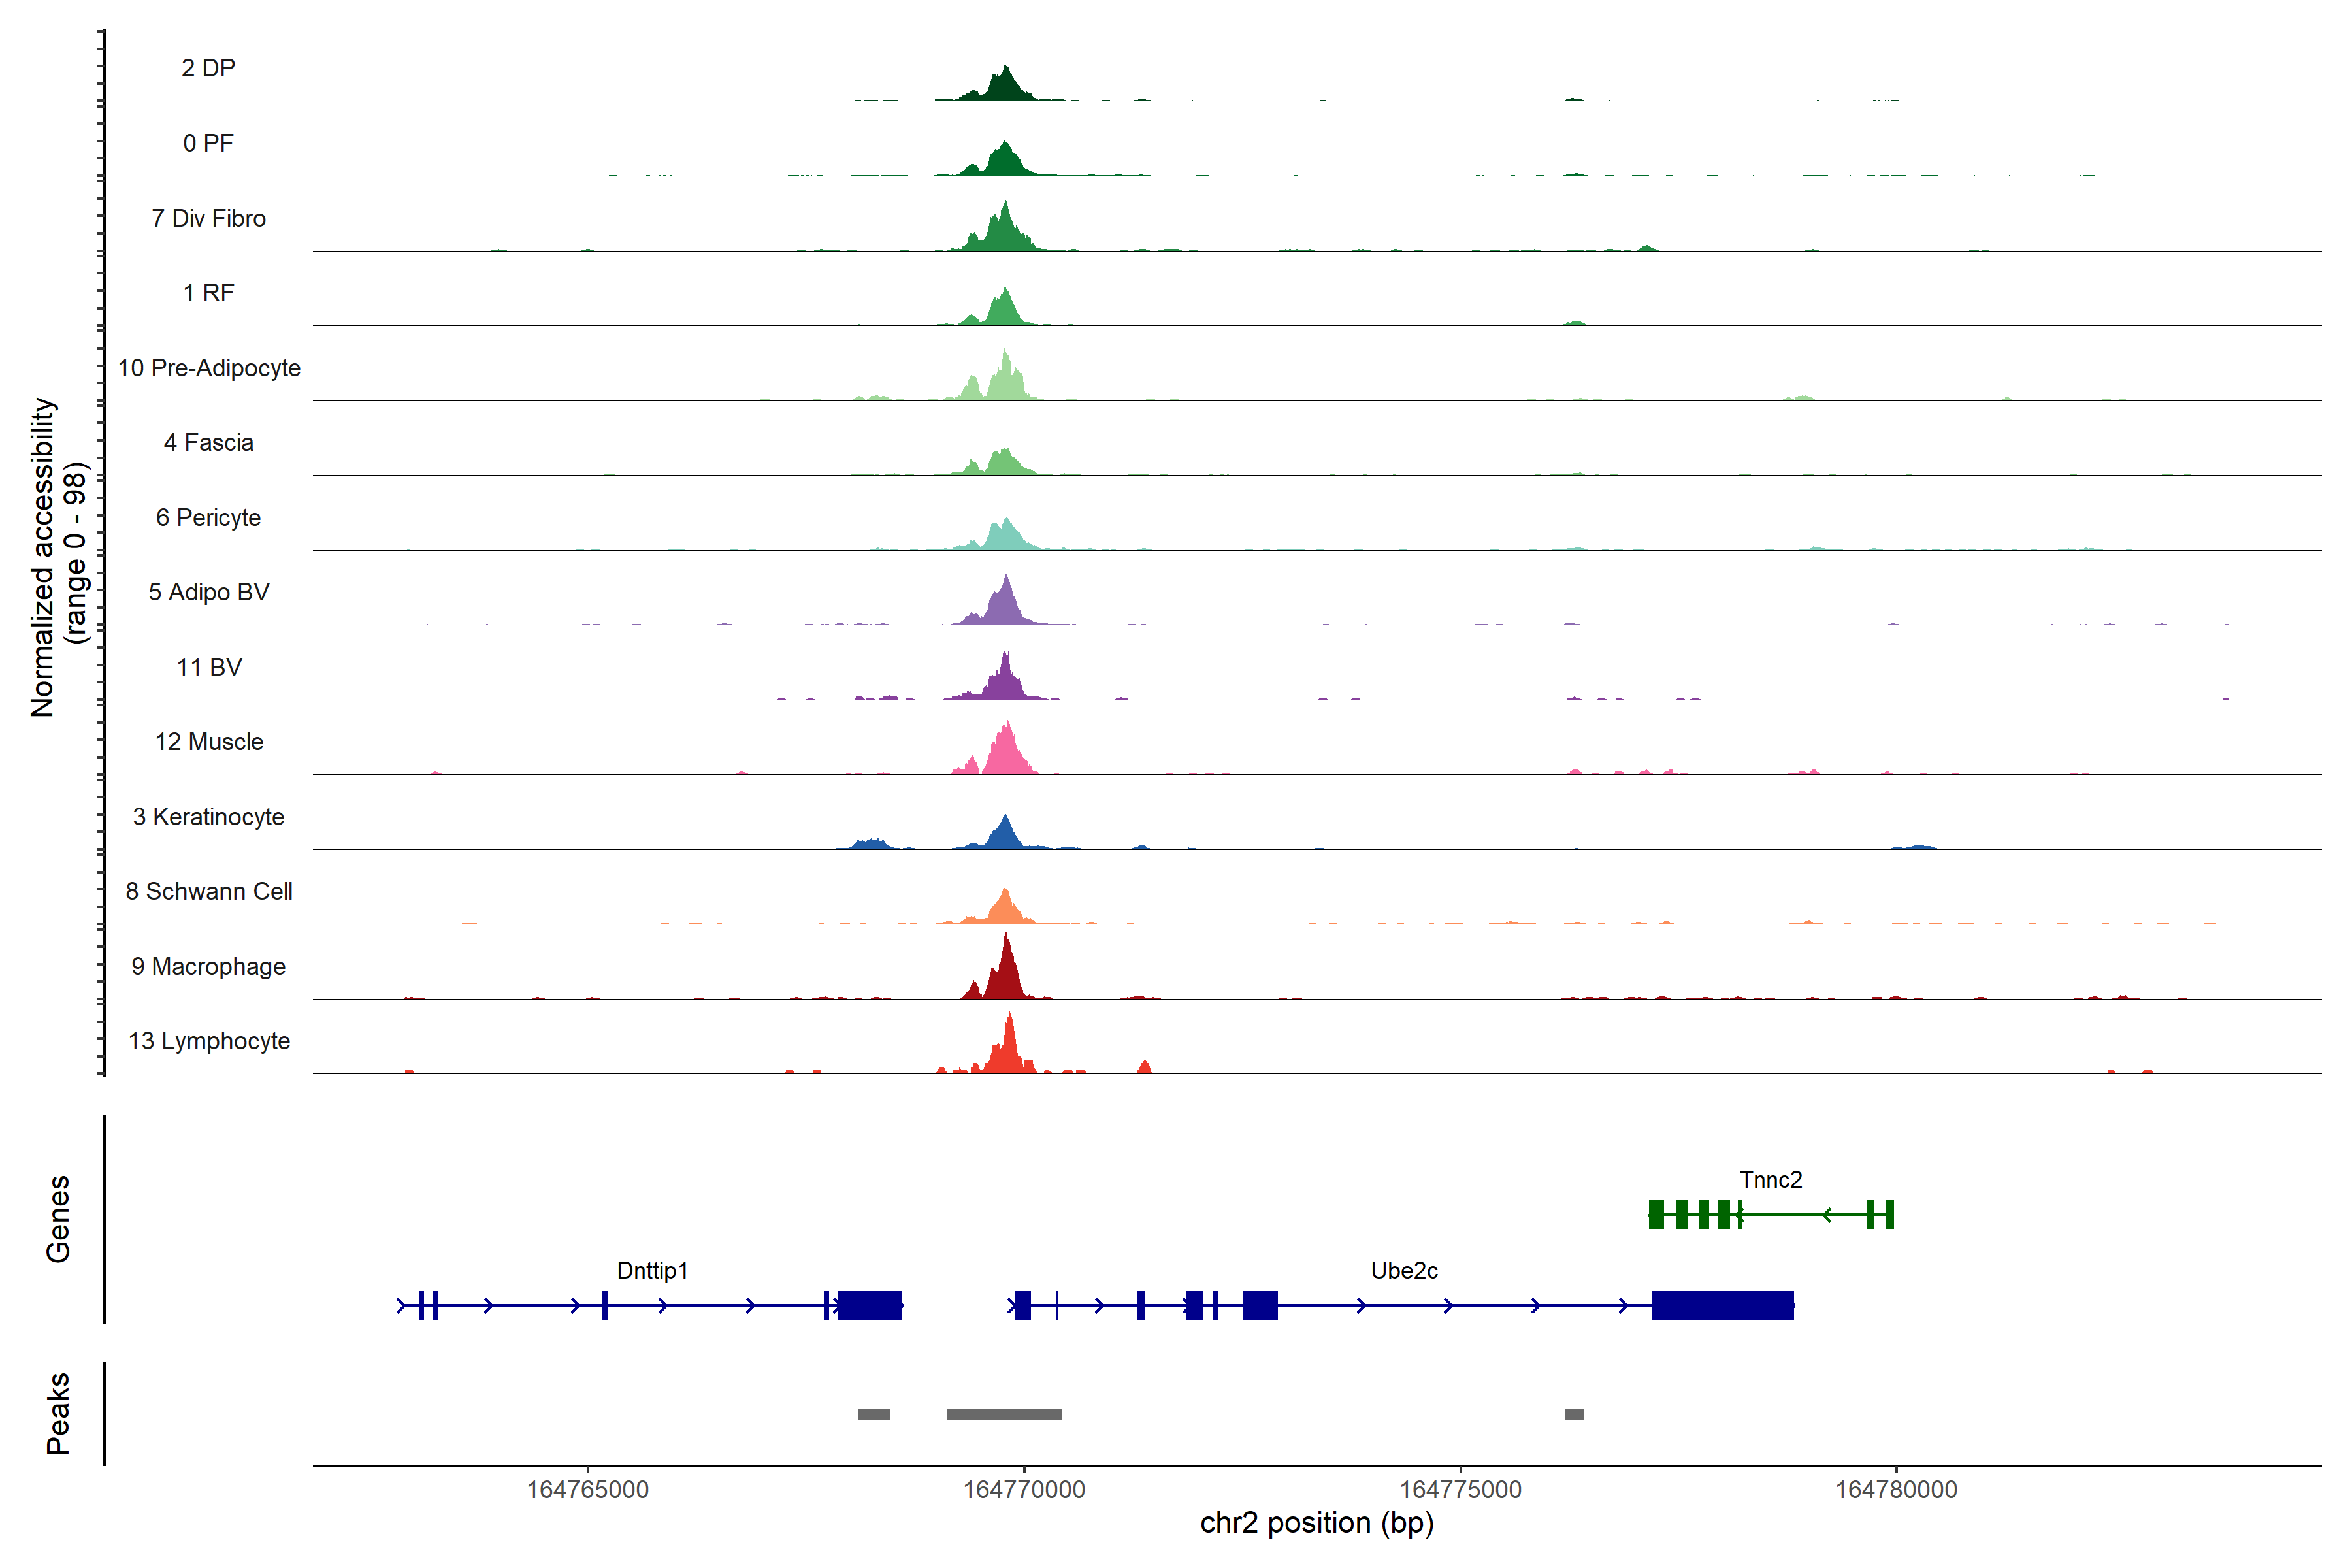Viewport: 2352px width, 1568px height.
Task: Click the chr2 position (bp) axis title
Action: click(x=1316, y=1523)
